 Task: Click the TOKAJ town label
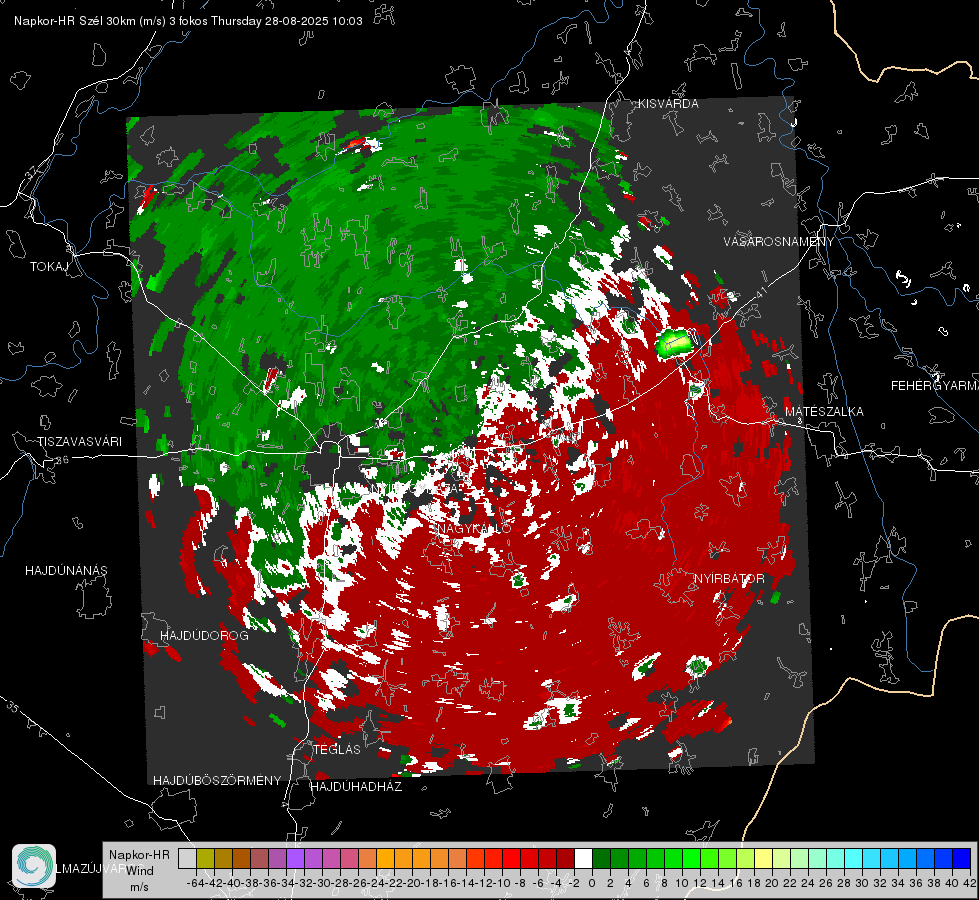[x=49, y=267]
